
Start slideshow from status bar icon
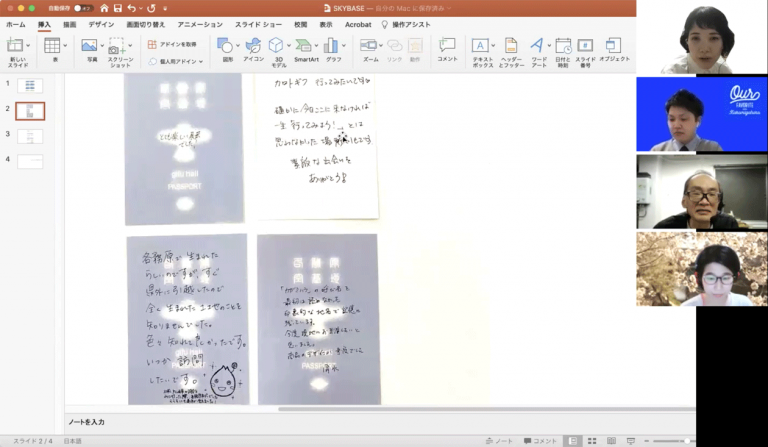tap(631, 441)
